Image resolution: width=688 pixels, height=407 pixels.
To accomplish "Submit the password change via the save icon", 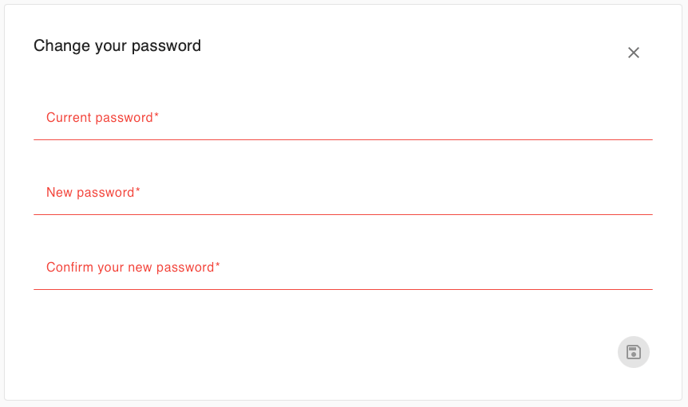I will (x=633, y=352).
